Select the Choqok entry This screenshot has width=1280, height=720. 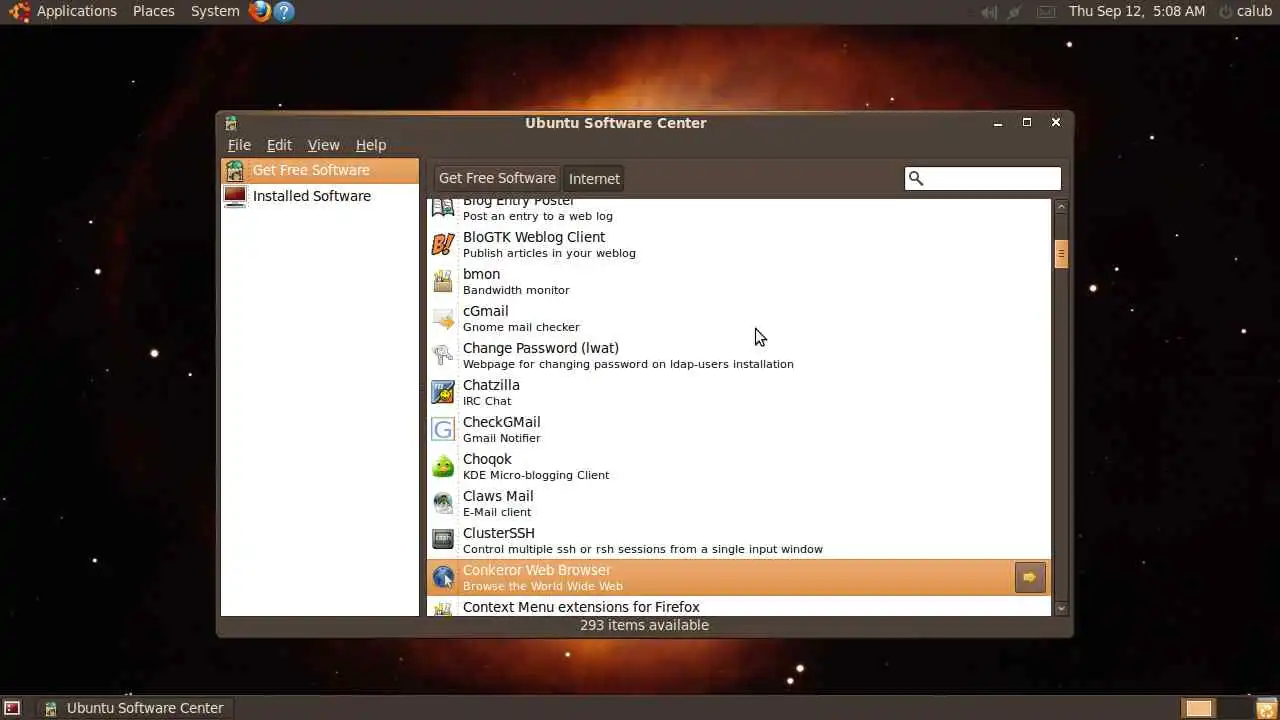pos(739,466)
